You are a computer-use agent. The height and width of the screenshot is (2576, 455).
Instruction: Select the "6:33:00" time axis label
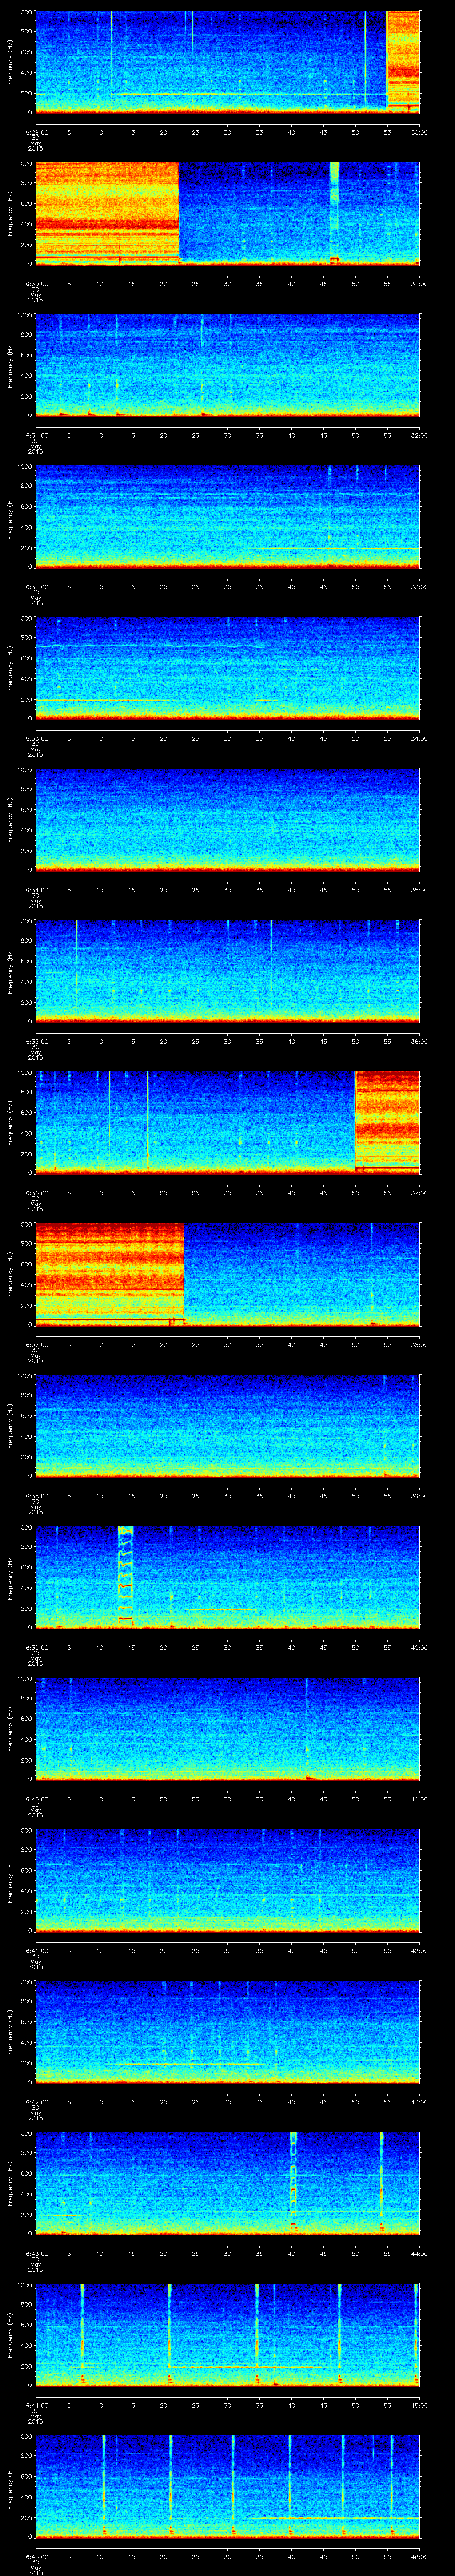tap(35, 738)
